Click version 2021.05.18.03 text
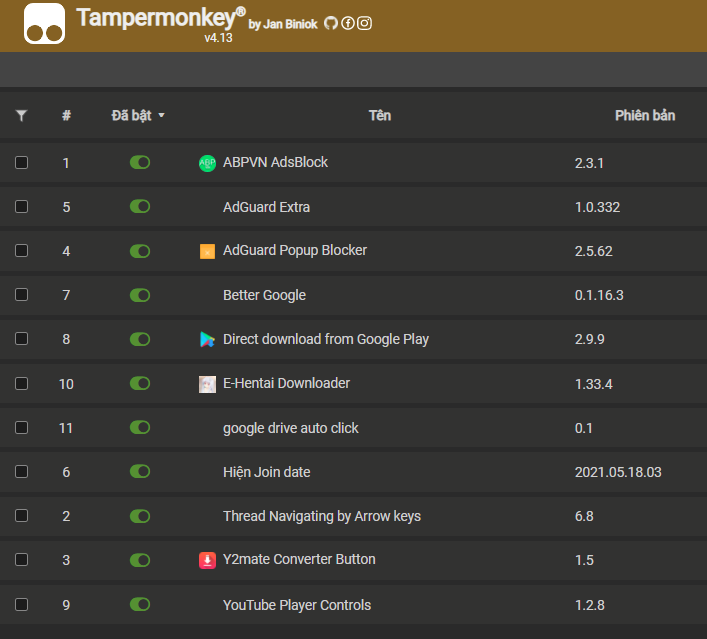This screenshot has height=639, width=707. 618,472
